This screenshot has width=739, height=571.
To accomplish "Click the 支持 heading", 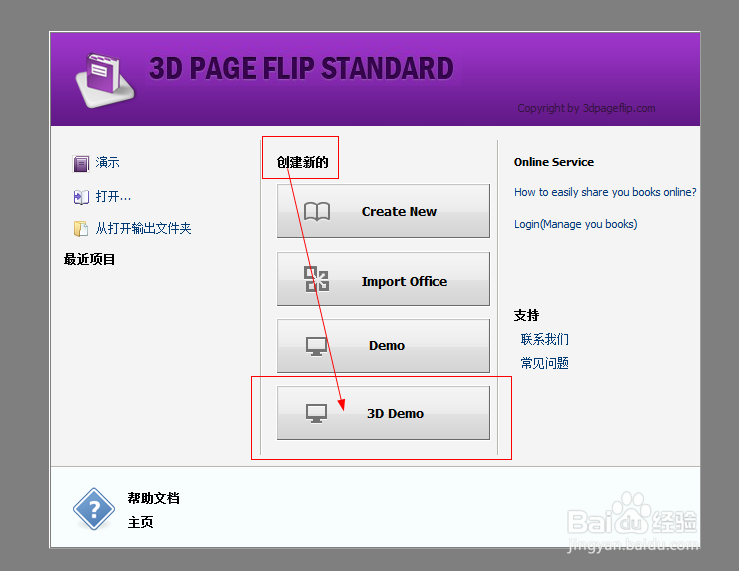I will (526, 315).
